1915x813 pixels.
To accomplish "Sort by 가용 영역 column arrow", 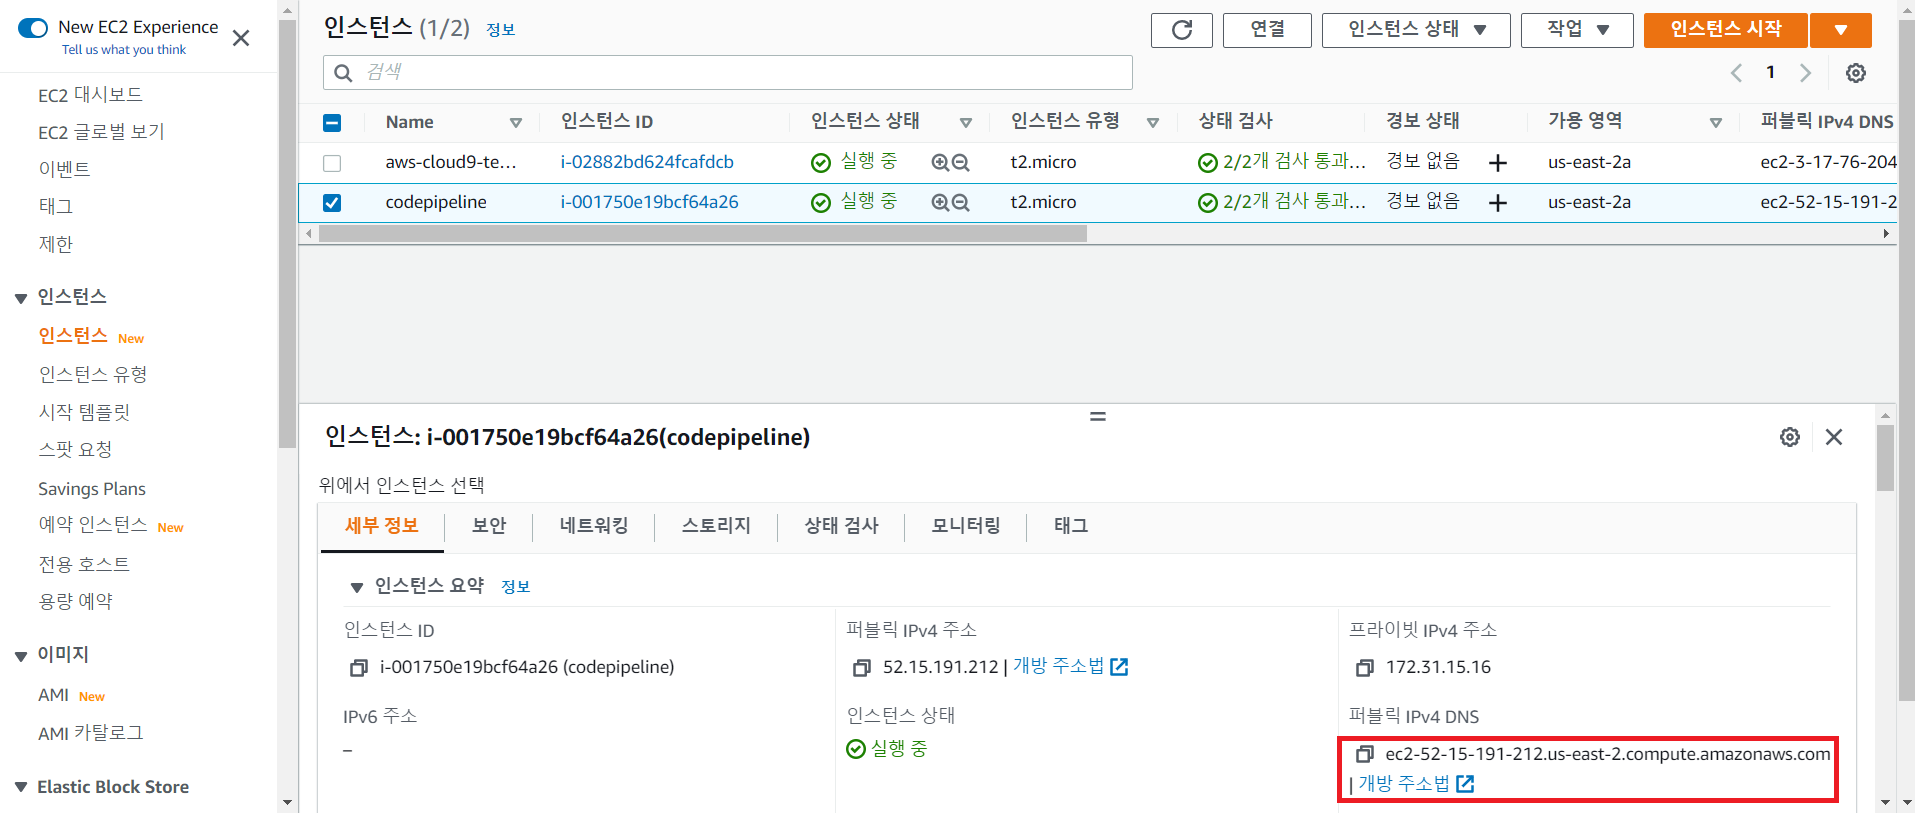I will pyautogui.click(x=1716, y=123).
